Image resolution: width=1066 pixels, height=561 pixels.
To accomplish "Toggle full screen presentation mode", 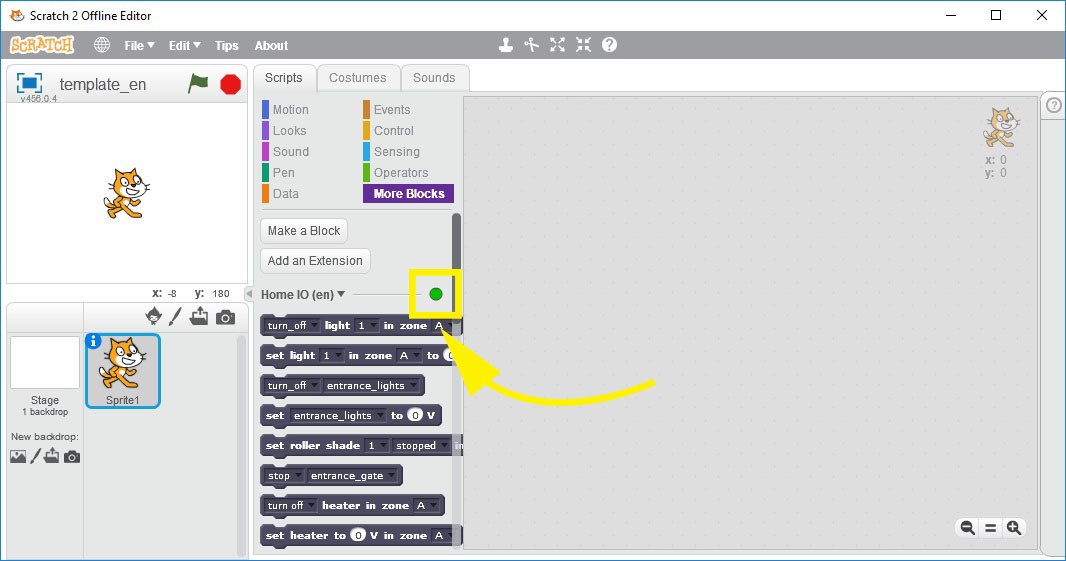I will pyautogui.click(x=29, y=83).
